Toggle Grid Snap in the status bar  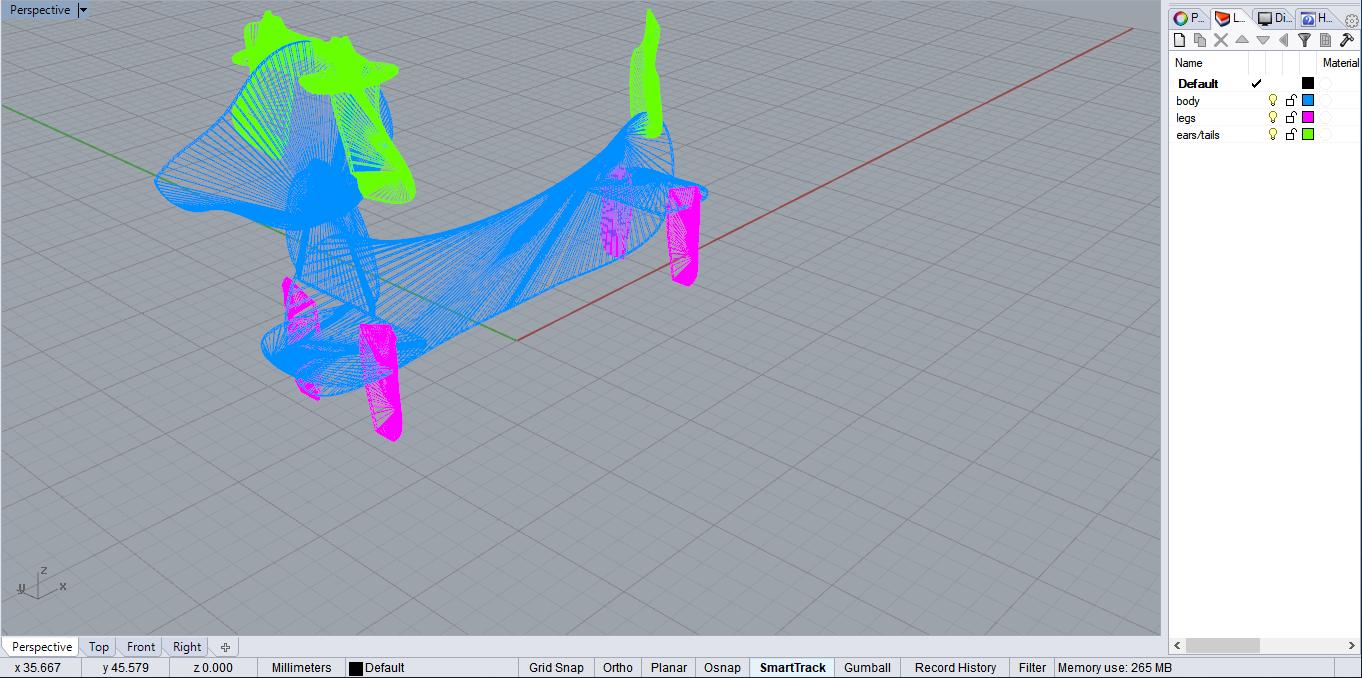tap(556, 668)
